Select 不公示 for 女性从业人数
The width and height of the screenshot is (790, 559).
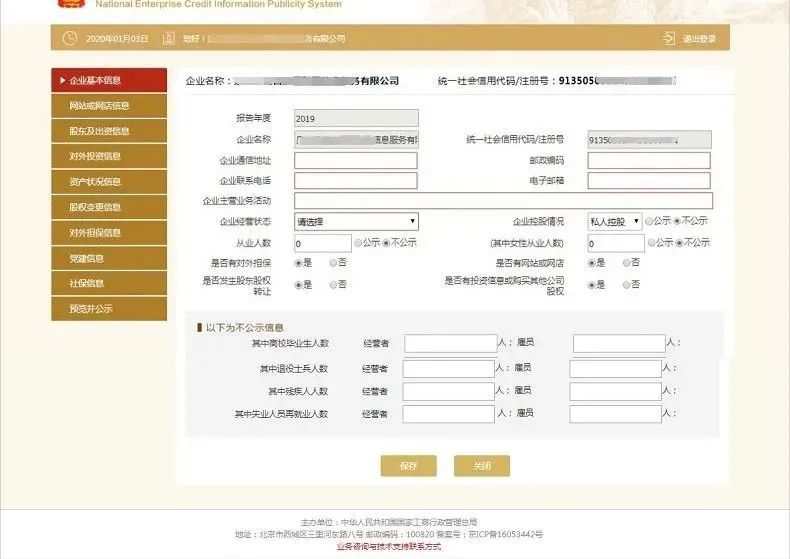(x=680, y=243)
